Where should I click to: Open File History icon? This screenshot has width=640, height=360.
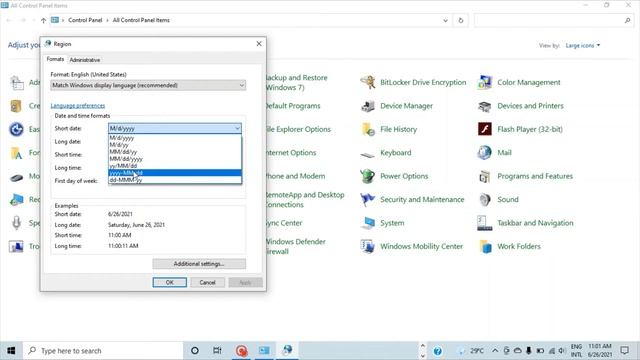368,129
